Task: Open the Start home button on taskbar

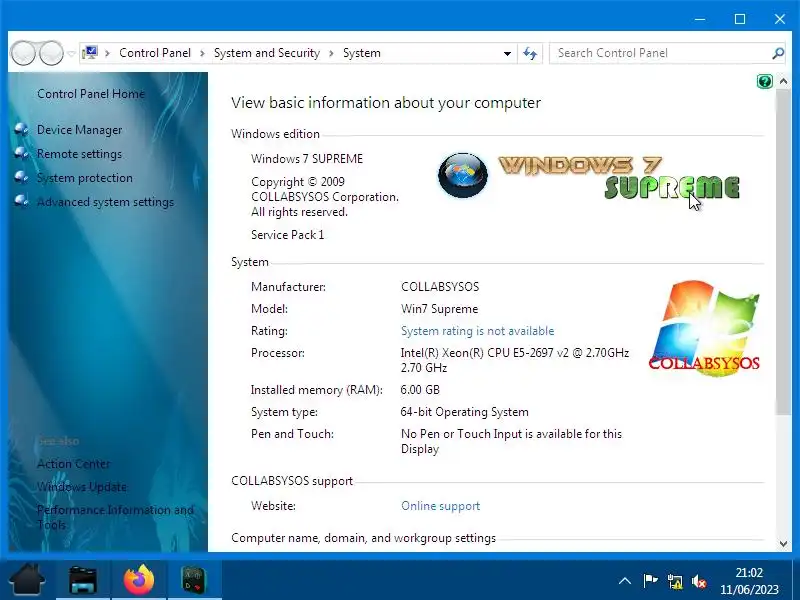Action: pos(27,580)
